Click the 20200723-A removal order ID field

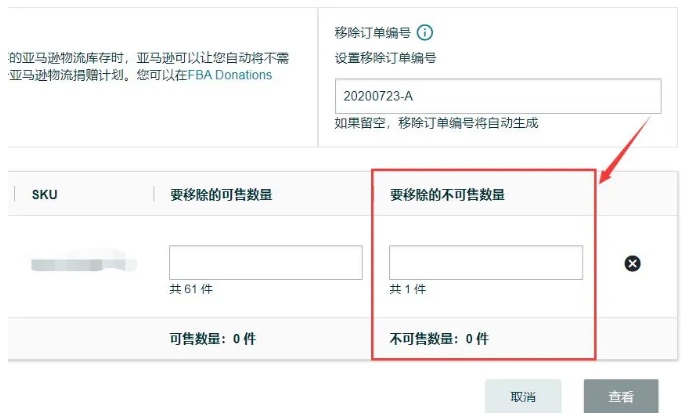coord(498,96)
